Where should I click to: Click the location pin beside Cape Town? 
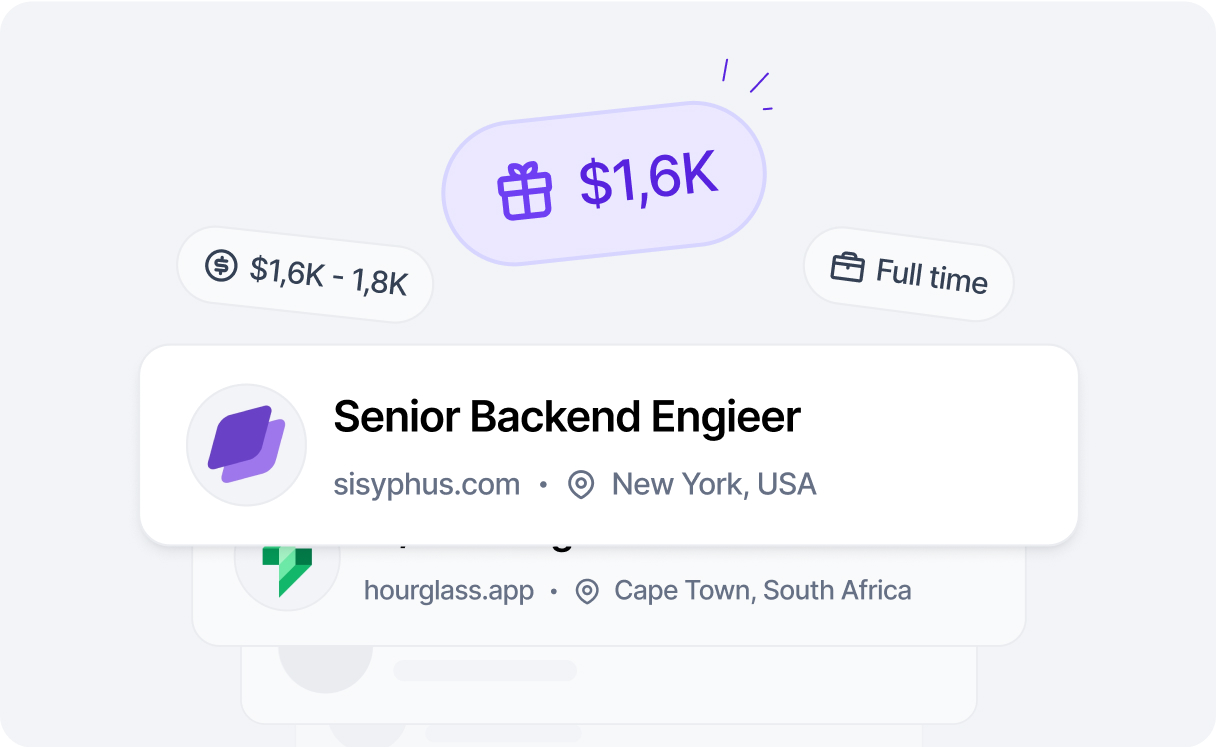(x=587, y=592)
